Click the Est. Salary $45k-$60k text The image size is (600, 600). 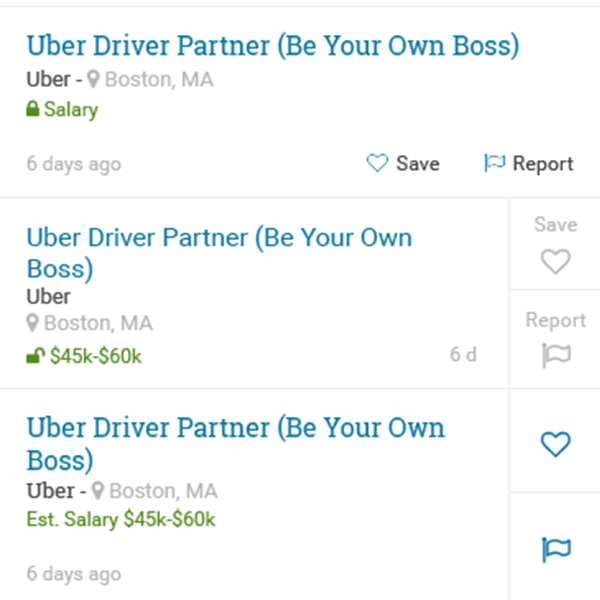pos(121,519)
